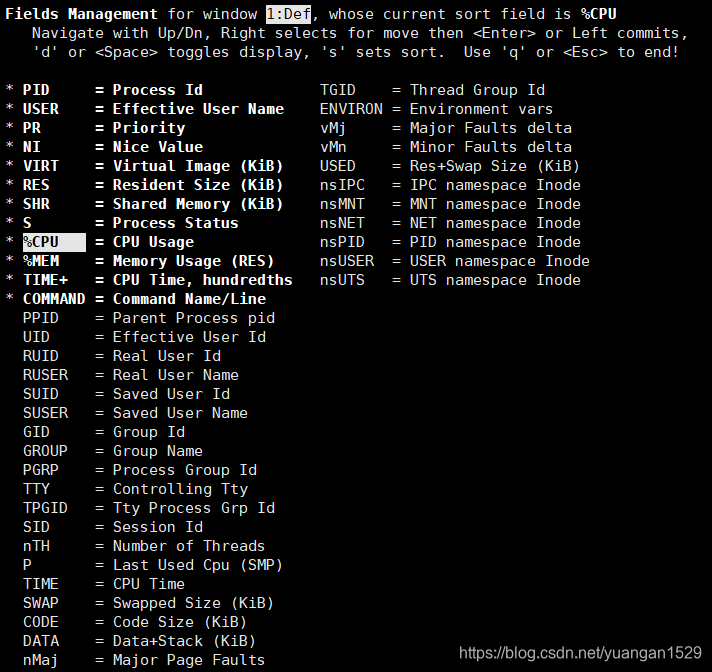Image resolution: width=712 pixels, height=672 pixels.
Task: Select the COMMAND field entry
Action: pyautogui.click(x=136, y=299)
